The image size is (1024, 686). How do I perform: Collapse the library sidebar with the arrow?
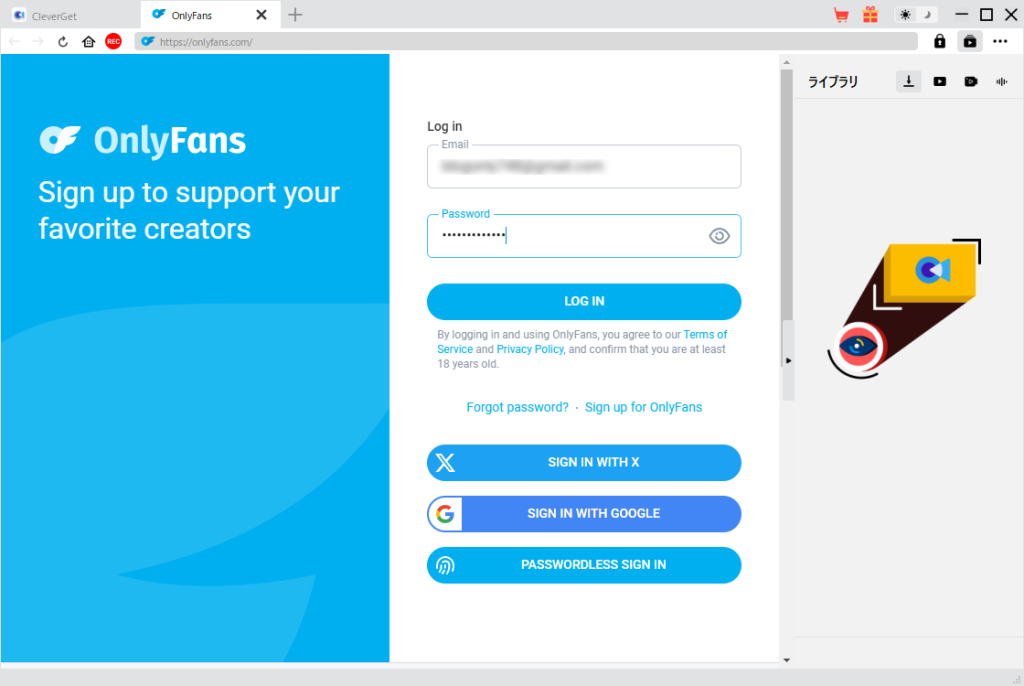789,360
